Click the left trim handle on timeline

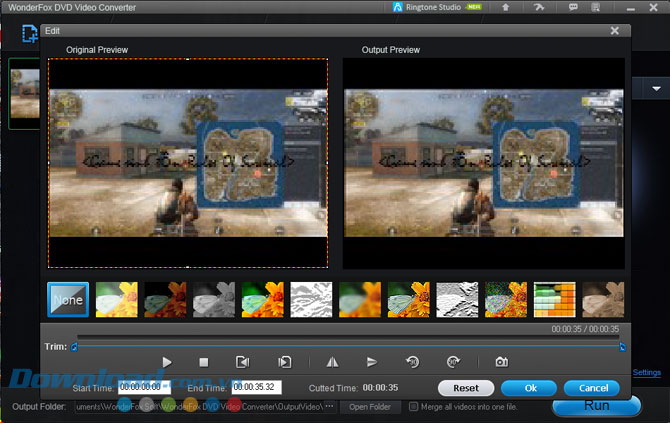(x=74, y=347)
